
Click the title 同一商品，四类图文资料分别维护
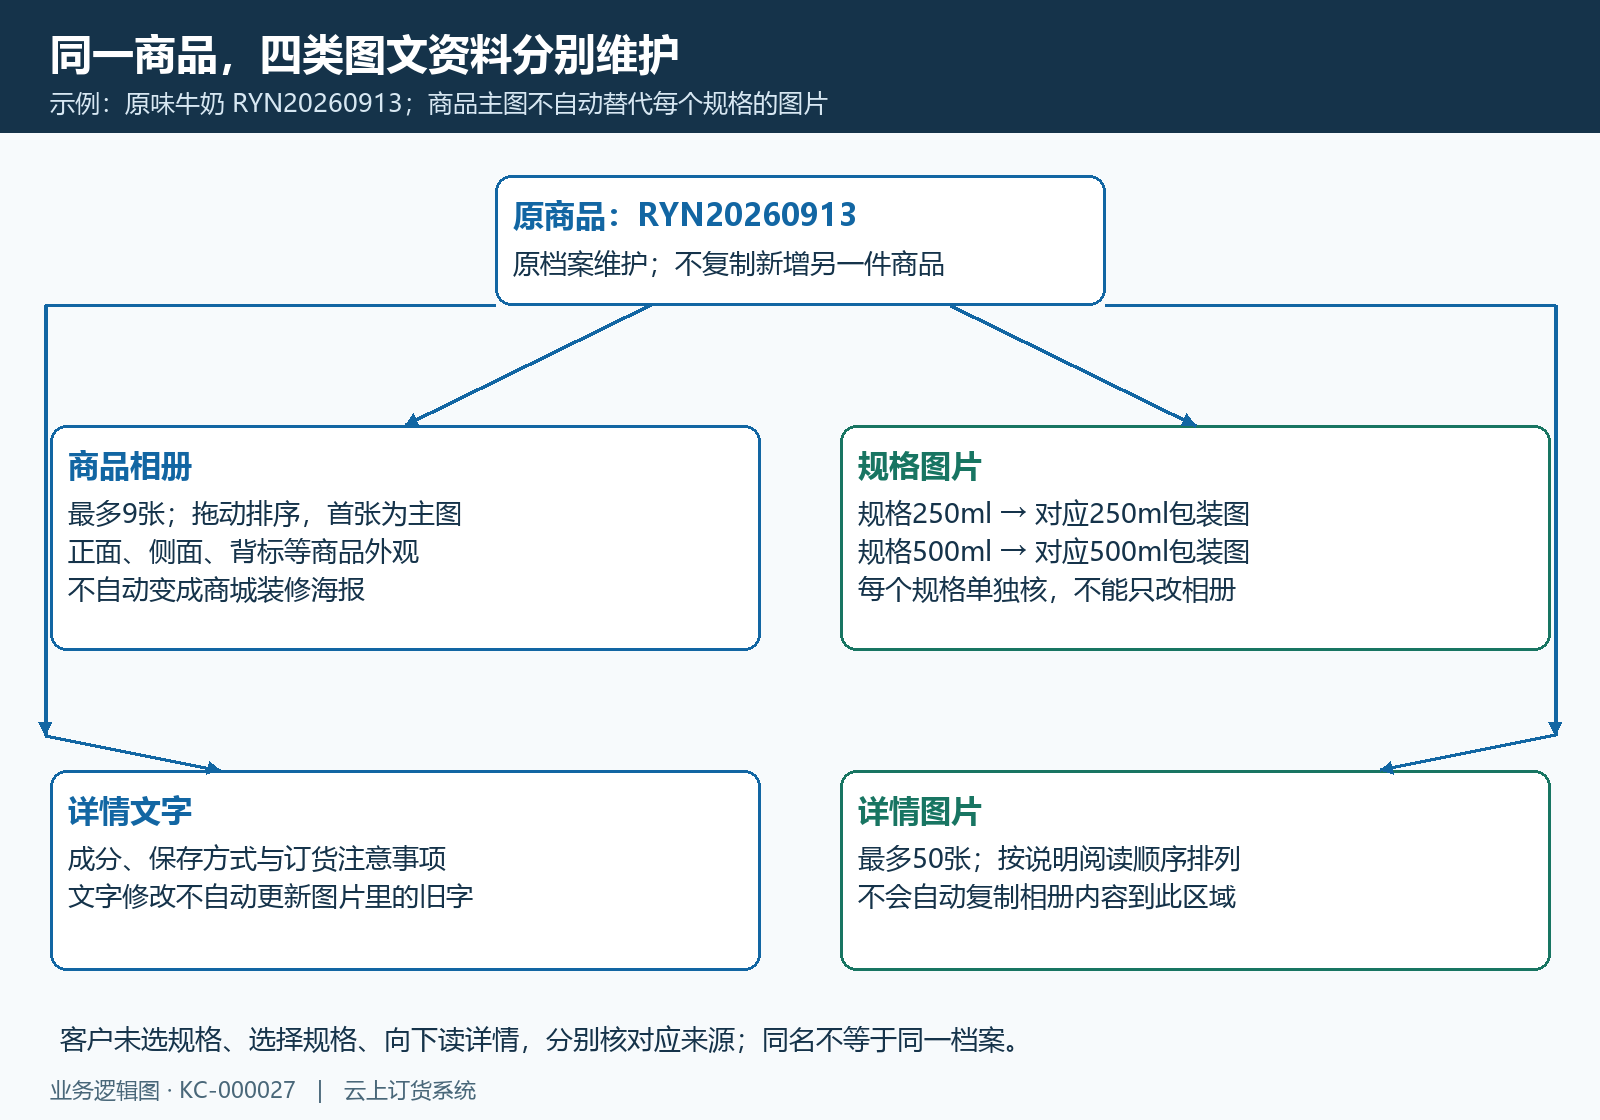pyautogui.click(x=364, y=55)
